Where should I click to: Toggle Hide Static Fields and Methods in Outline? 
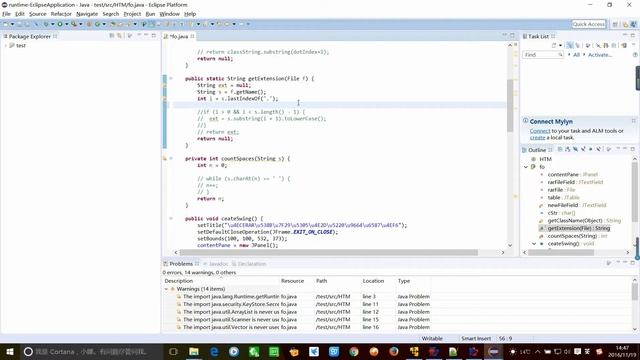pos(583,149)
